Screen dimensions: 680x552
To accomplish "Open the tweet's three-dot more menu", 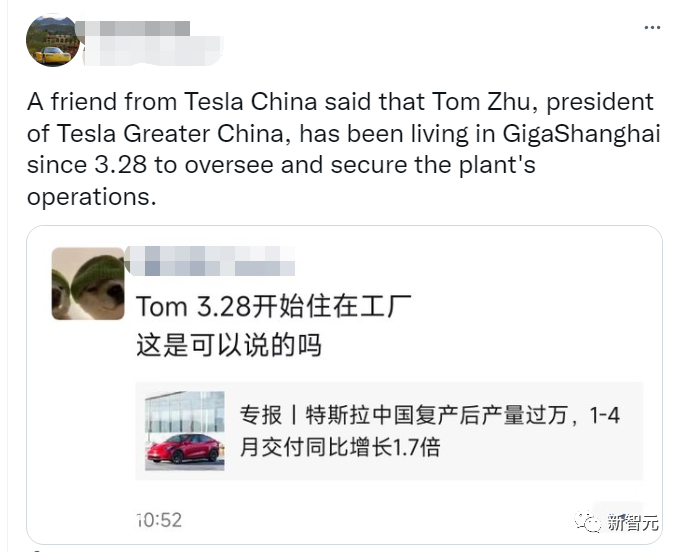I will (652, 28).
